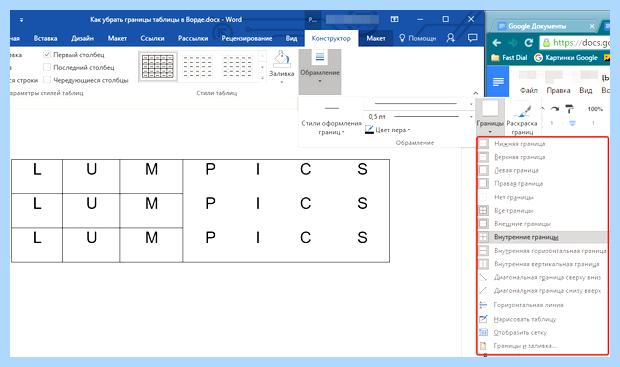Click the Заливка paint bucket icon
Screen dimensions: 620x367
point(282,59)
